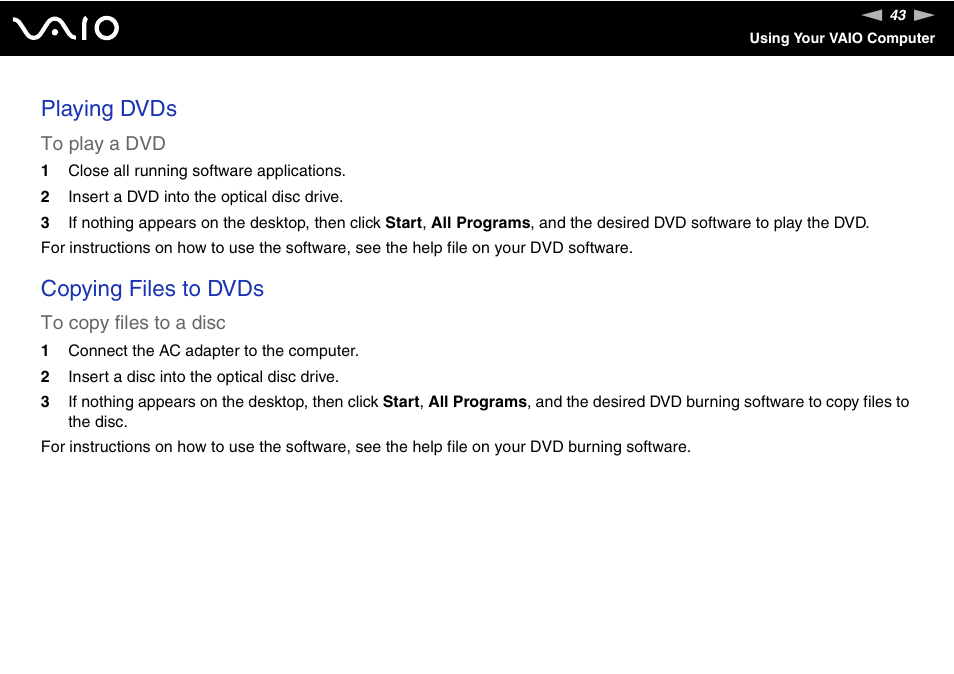This screenshot has height=674, width=954.
Task: Click 'Connect the AC adapter to the computer.'
Action: [x=214, y=351]
